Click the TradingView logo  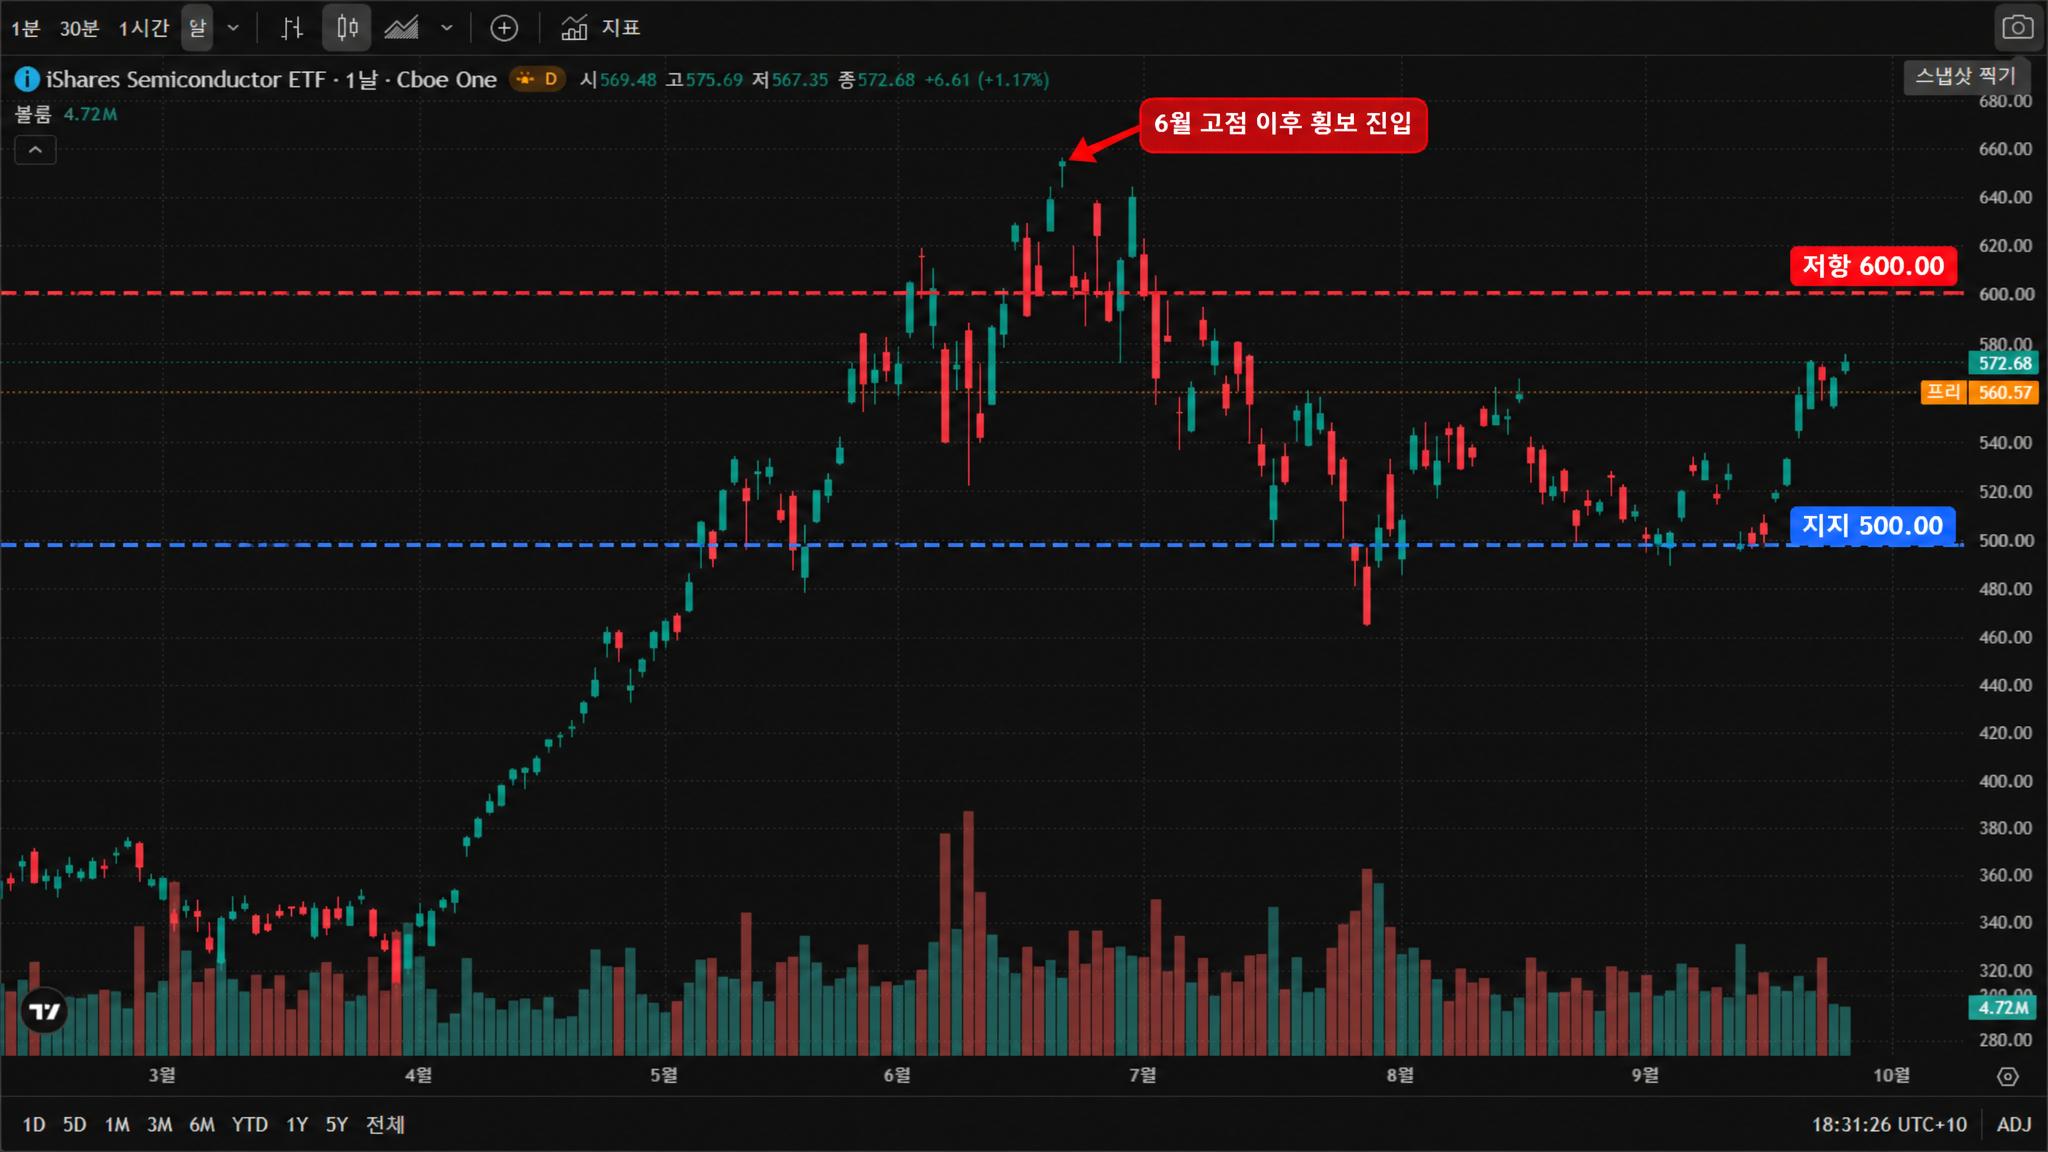[x=45, y=1012]
